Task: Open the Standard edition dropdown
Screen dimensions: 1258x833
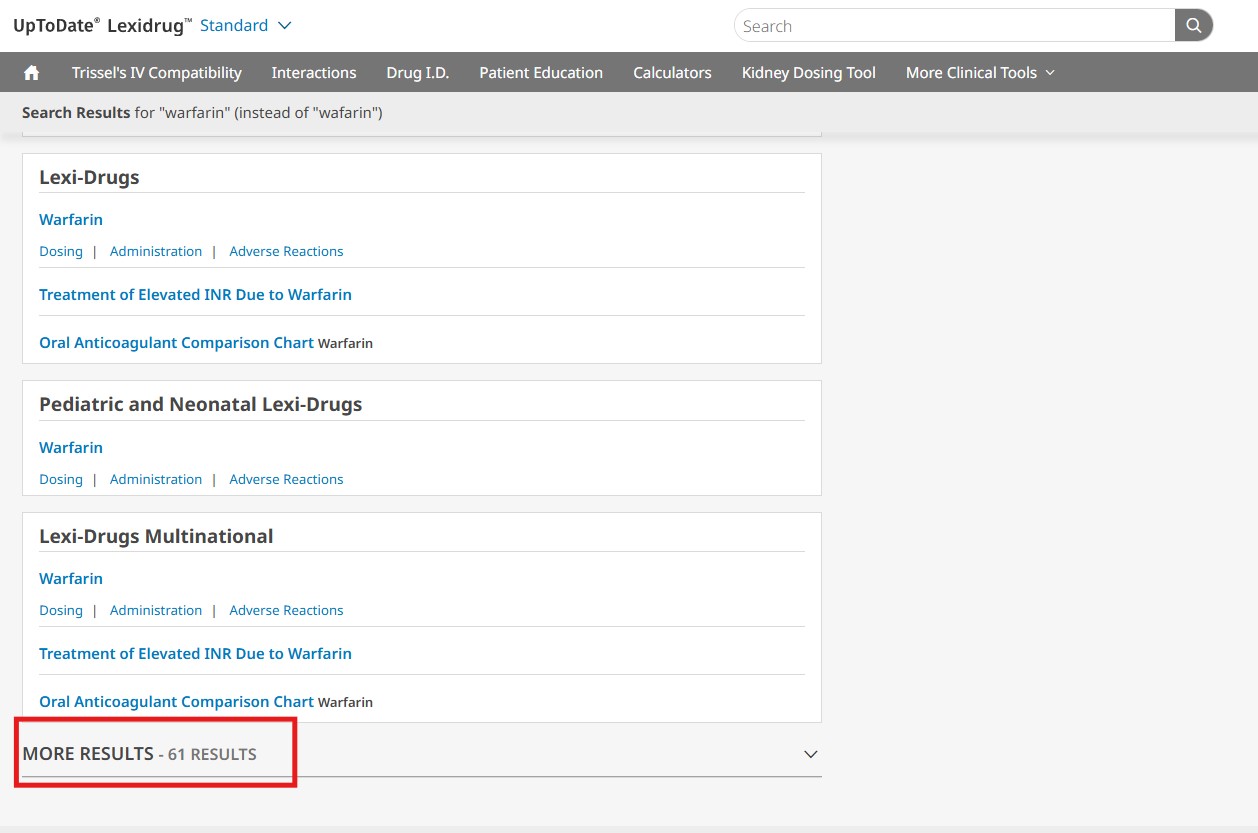Action: (x=245, y=25)
